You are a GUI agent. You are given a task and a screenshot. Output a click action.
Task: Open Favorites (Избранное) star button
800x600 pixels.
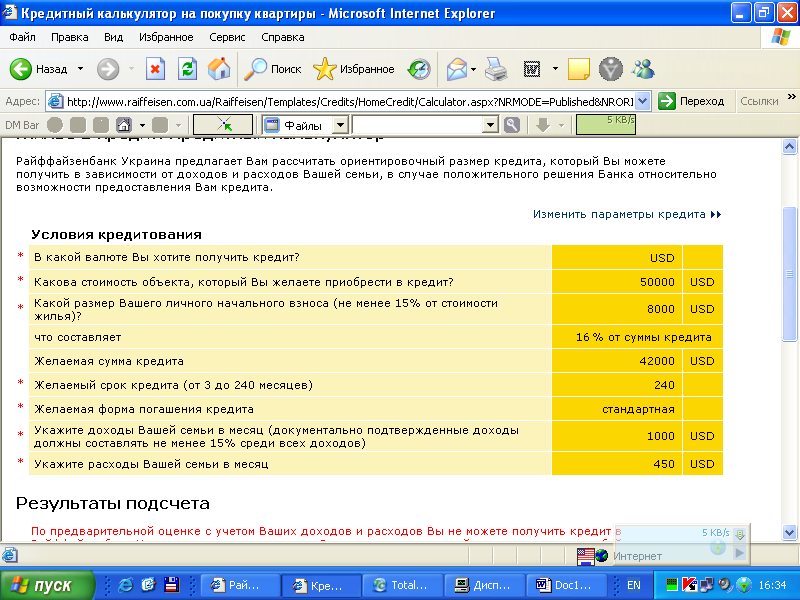[x=354, y=69]
